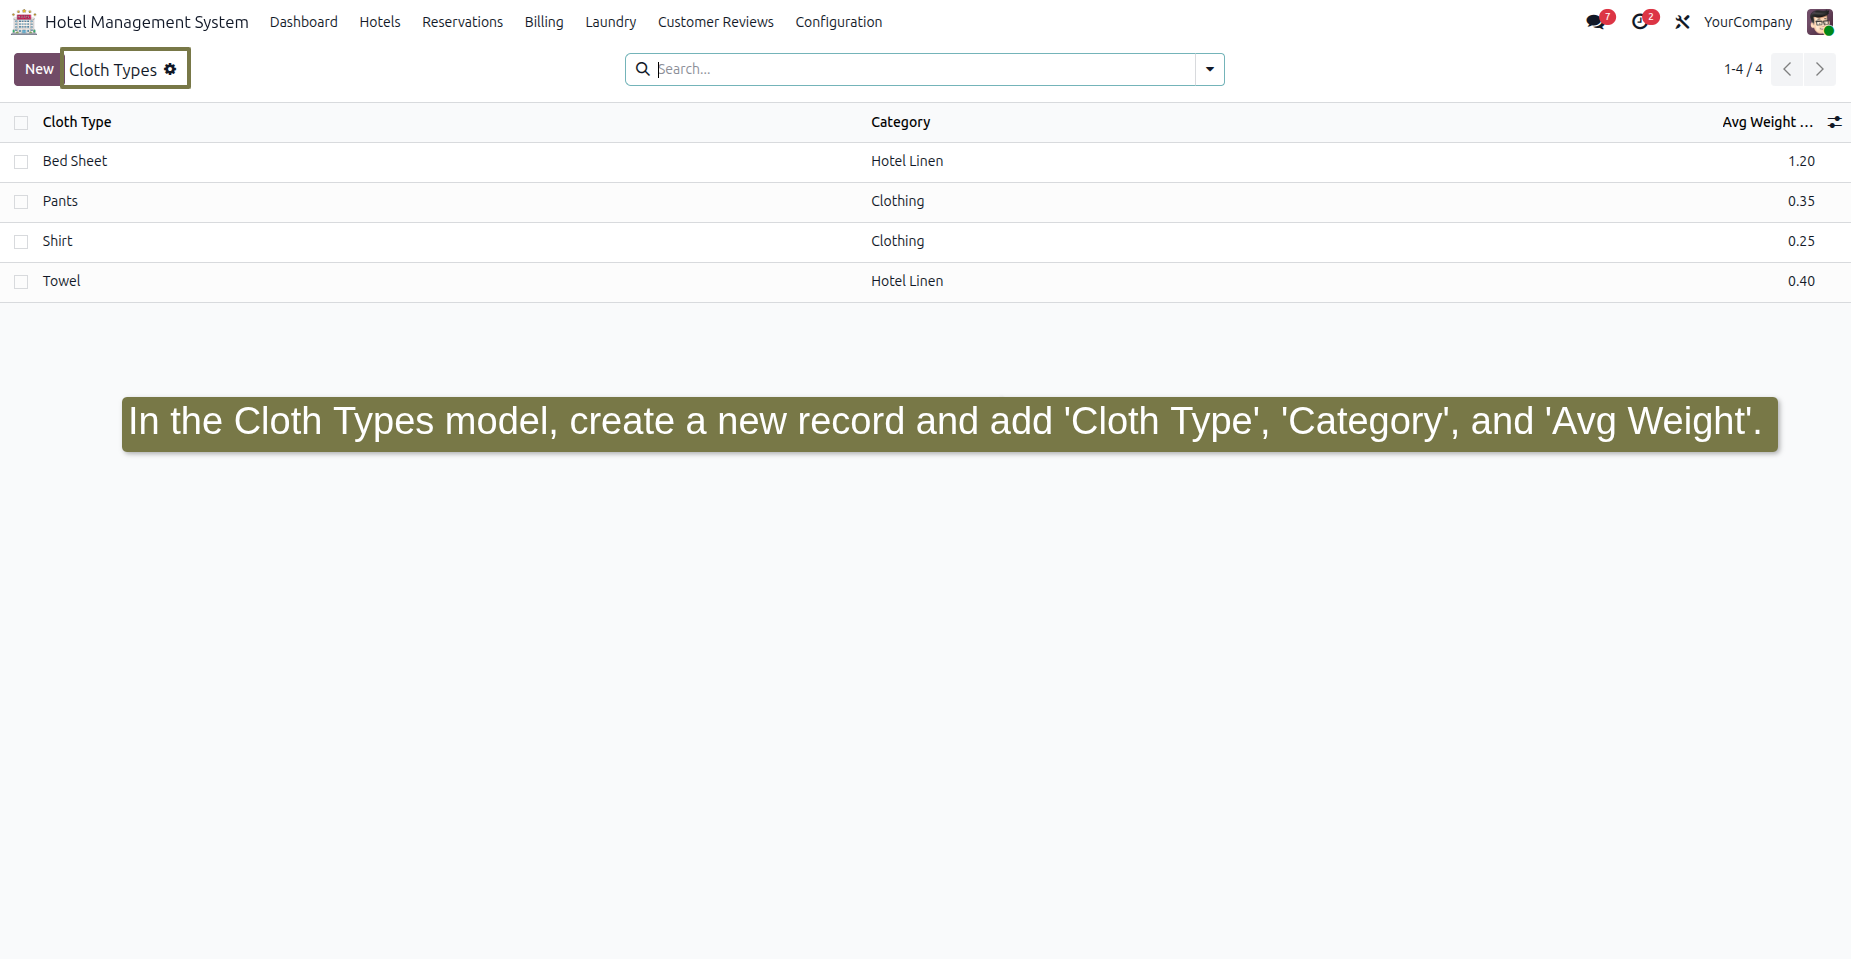This screenshot has height=959, width=1851.
Task: Open the Hotels menu
Action: click(380, 22)
